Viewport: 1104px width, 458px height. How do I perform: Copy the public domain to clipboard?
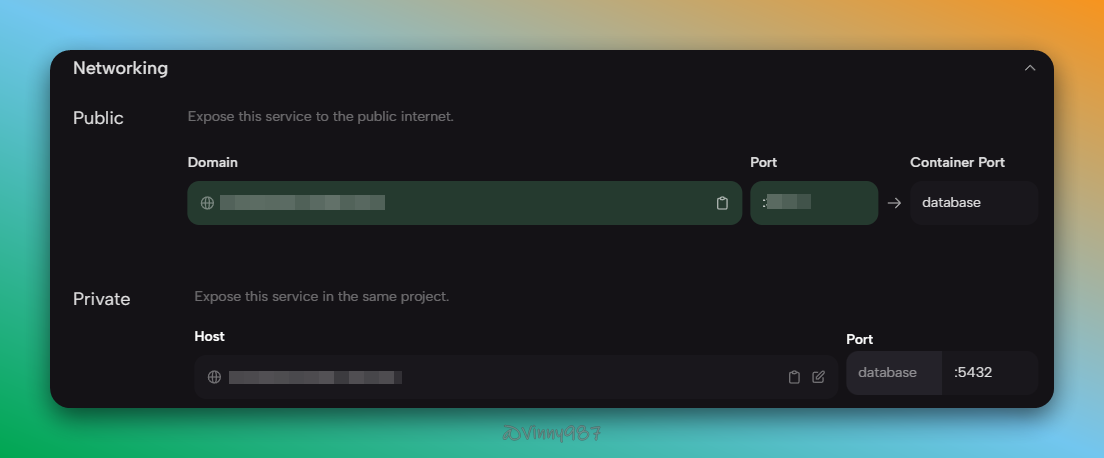tap(722, 203)
